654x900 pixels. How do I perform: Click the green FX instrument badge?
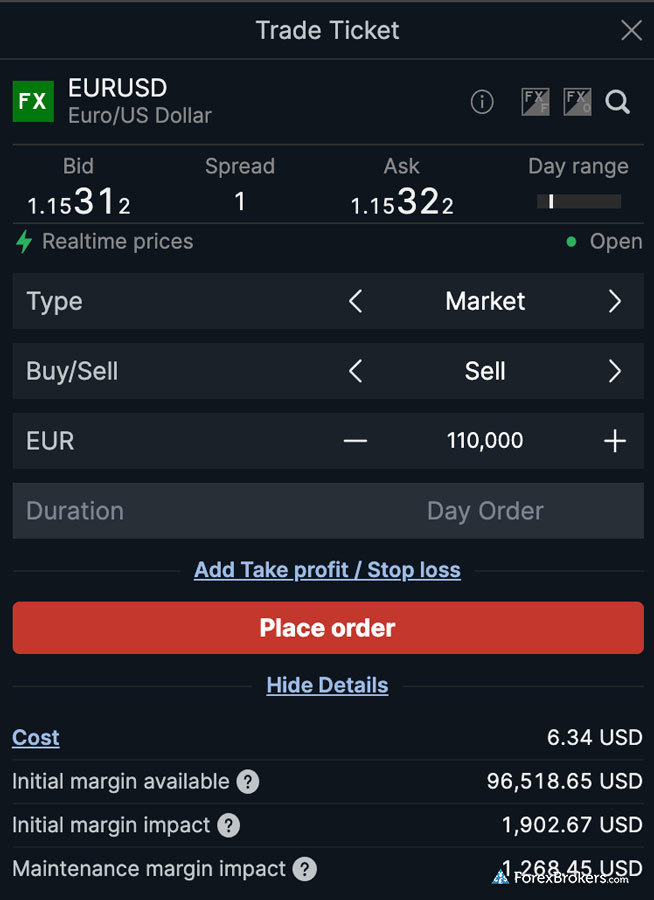click(33, 102)
